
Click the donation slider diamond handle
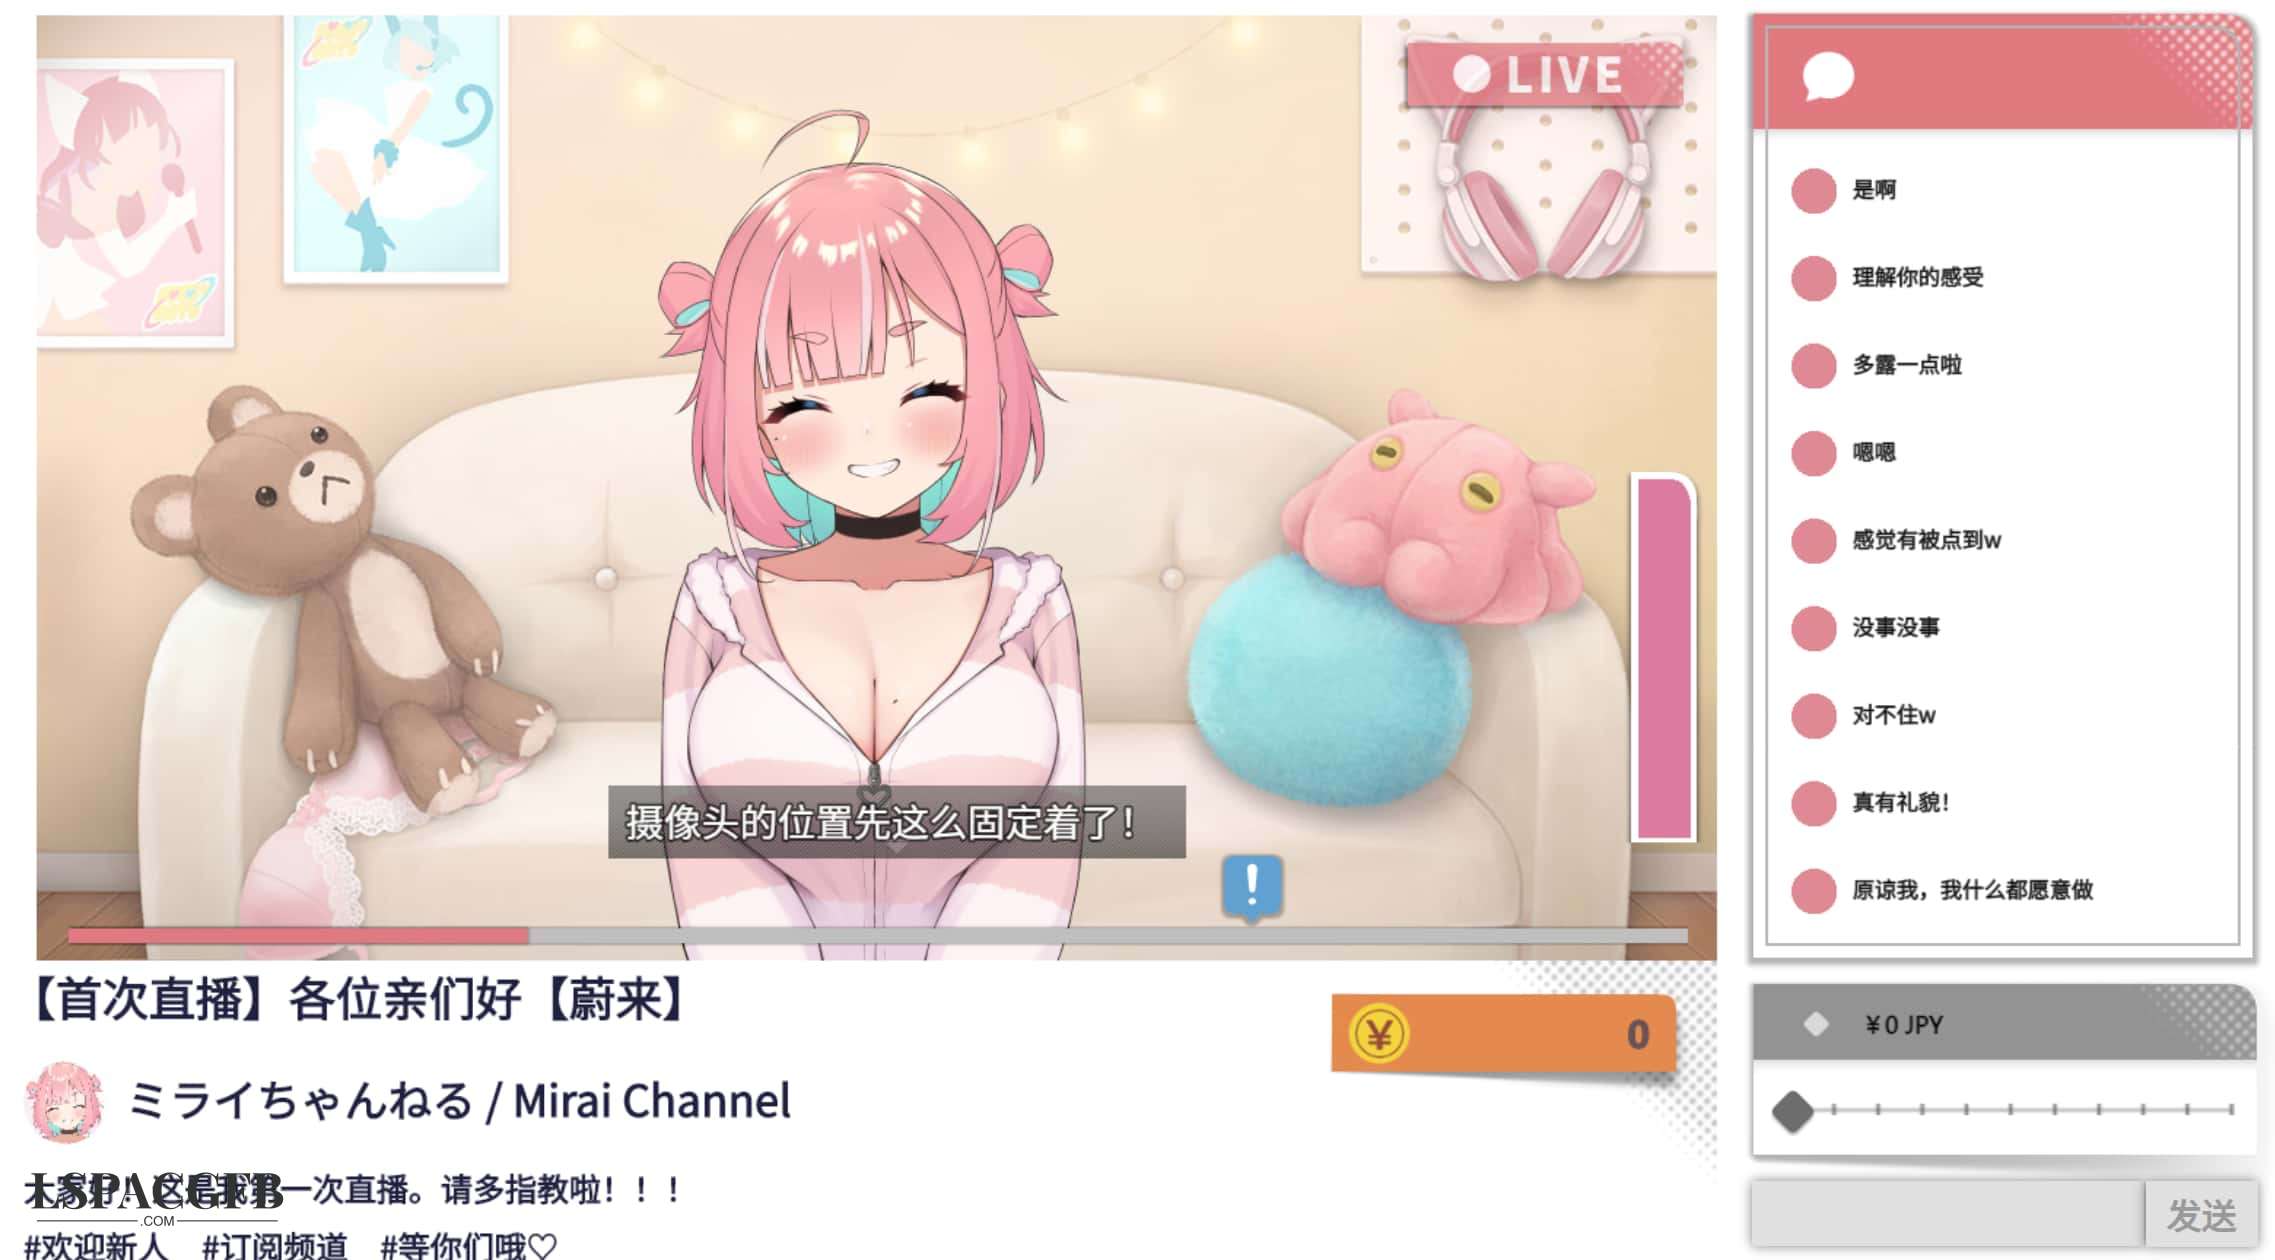[x=1792, y=1111]
